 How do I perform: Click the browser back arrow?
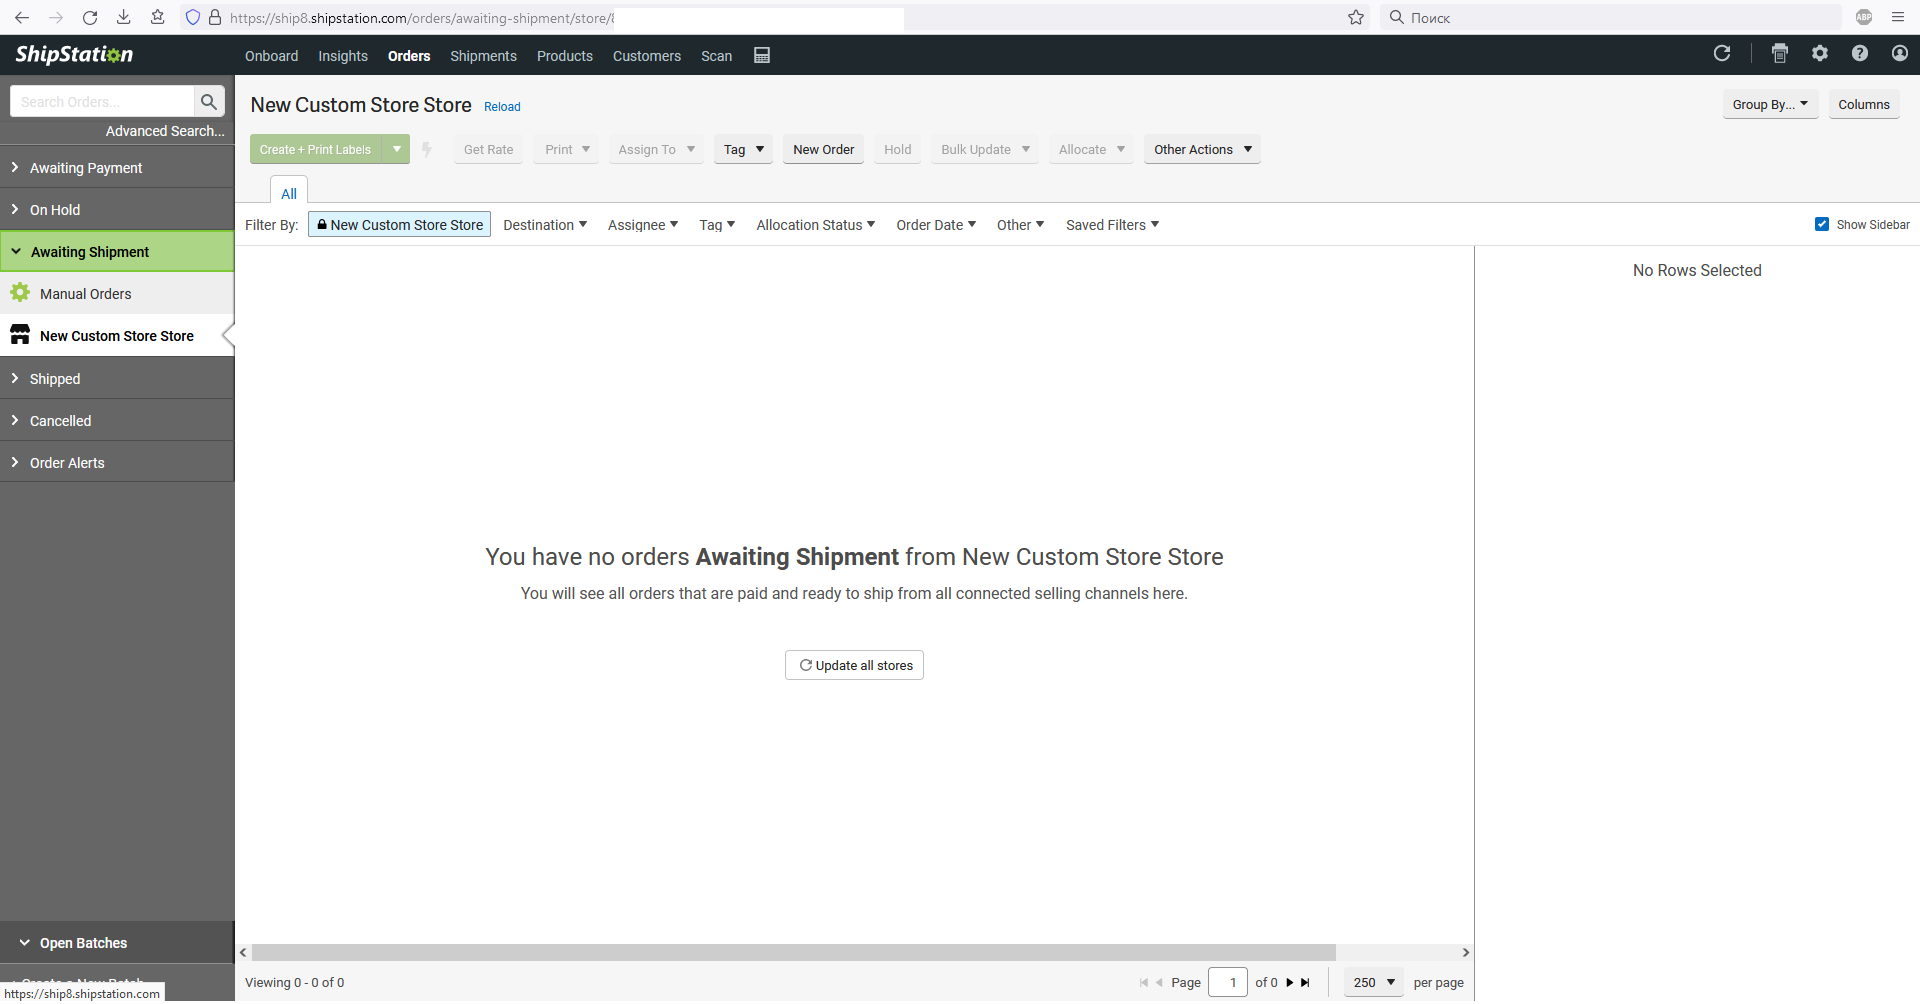pos(22,17)
